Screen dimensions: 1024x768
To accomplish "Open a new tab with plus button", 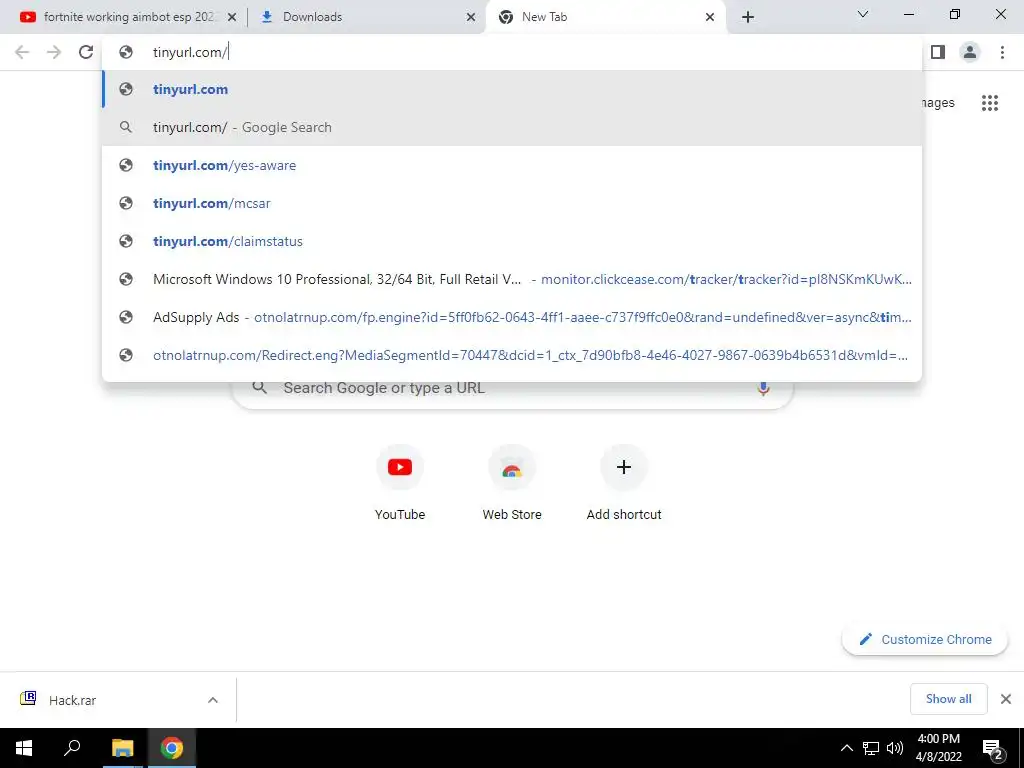I will click(748, 17).
